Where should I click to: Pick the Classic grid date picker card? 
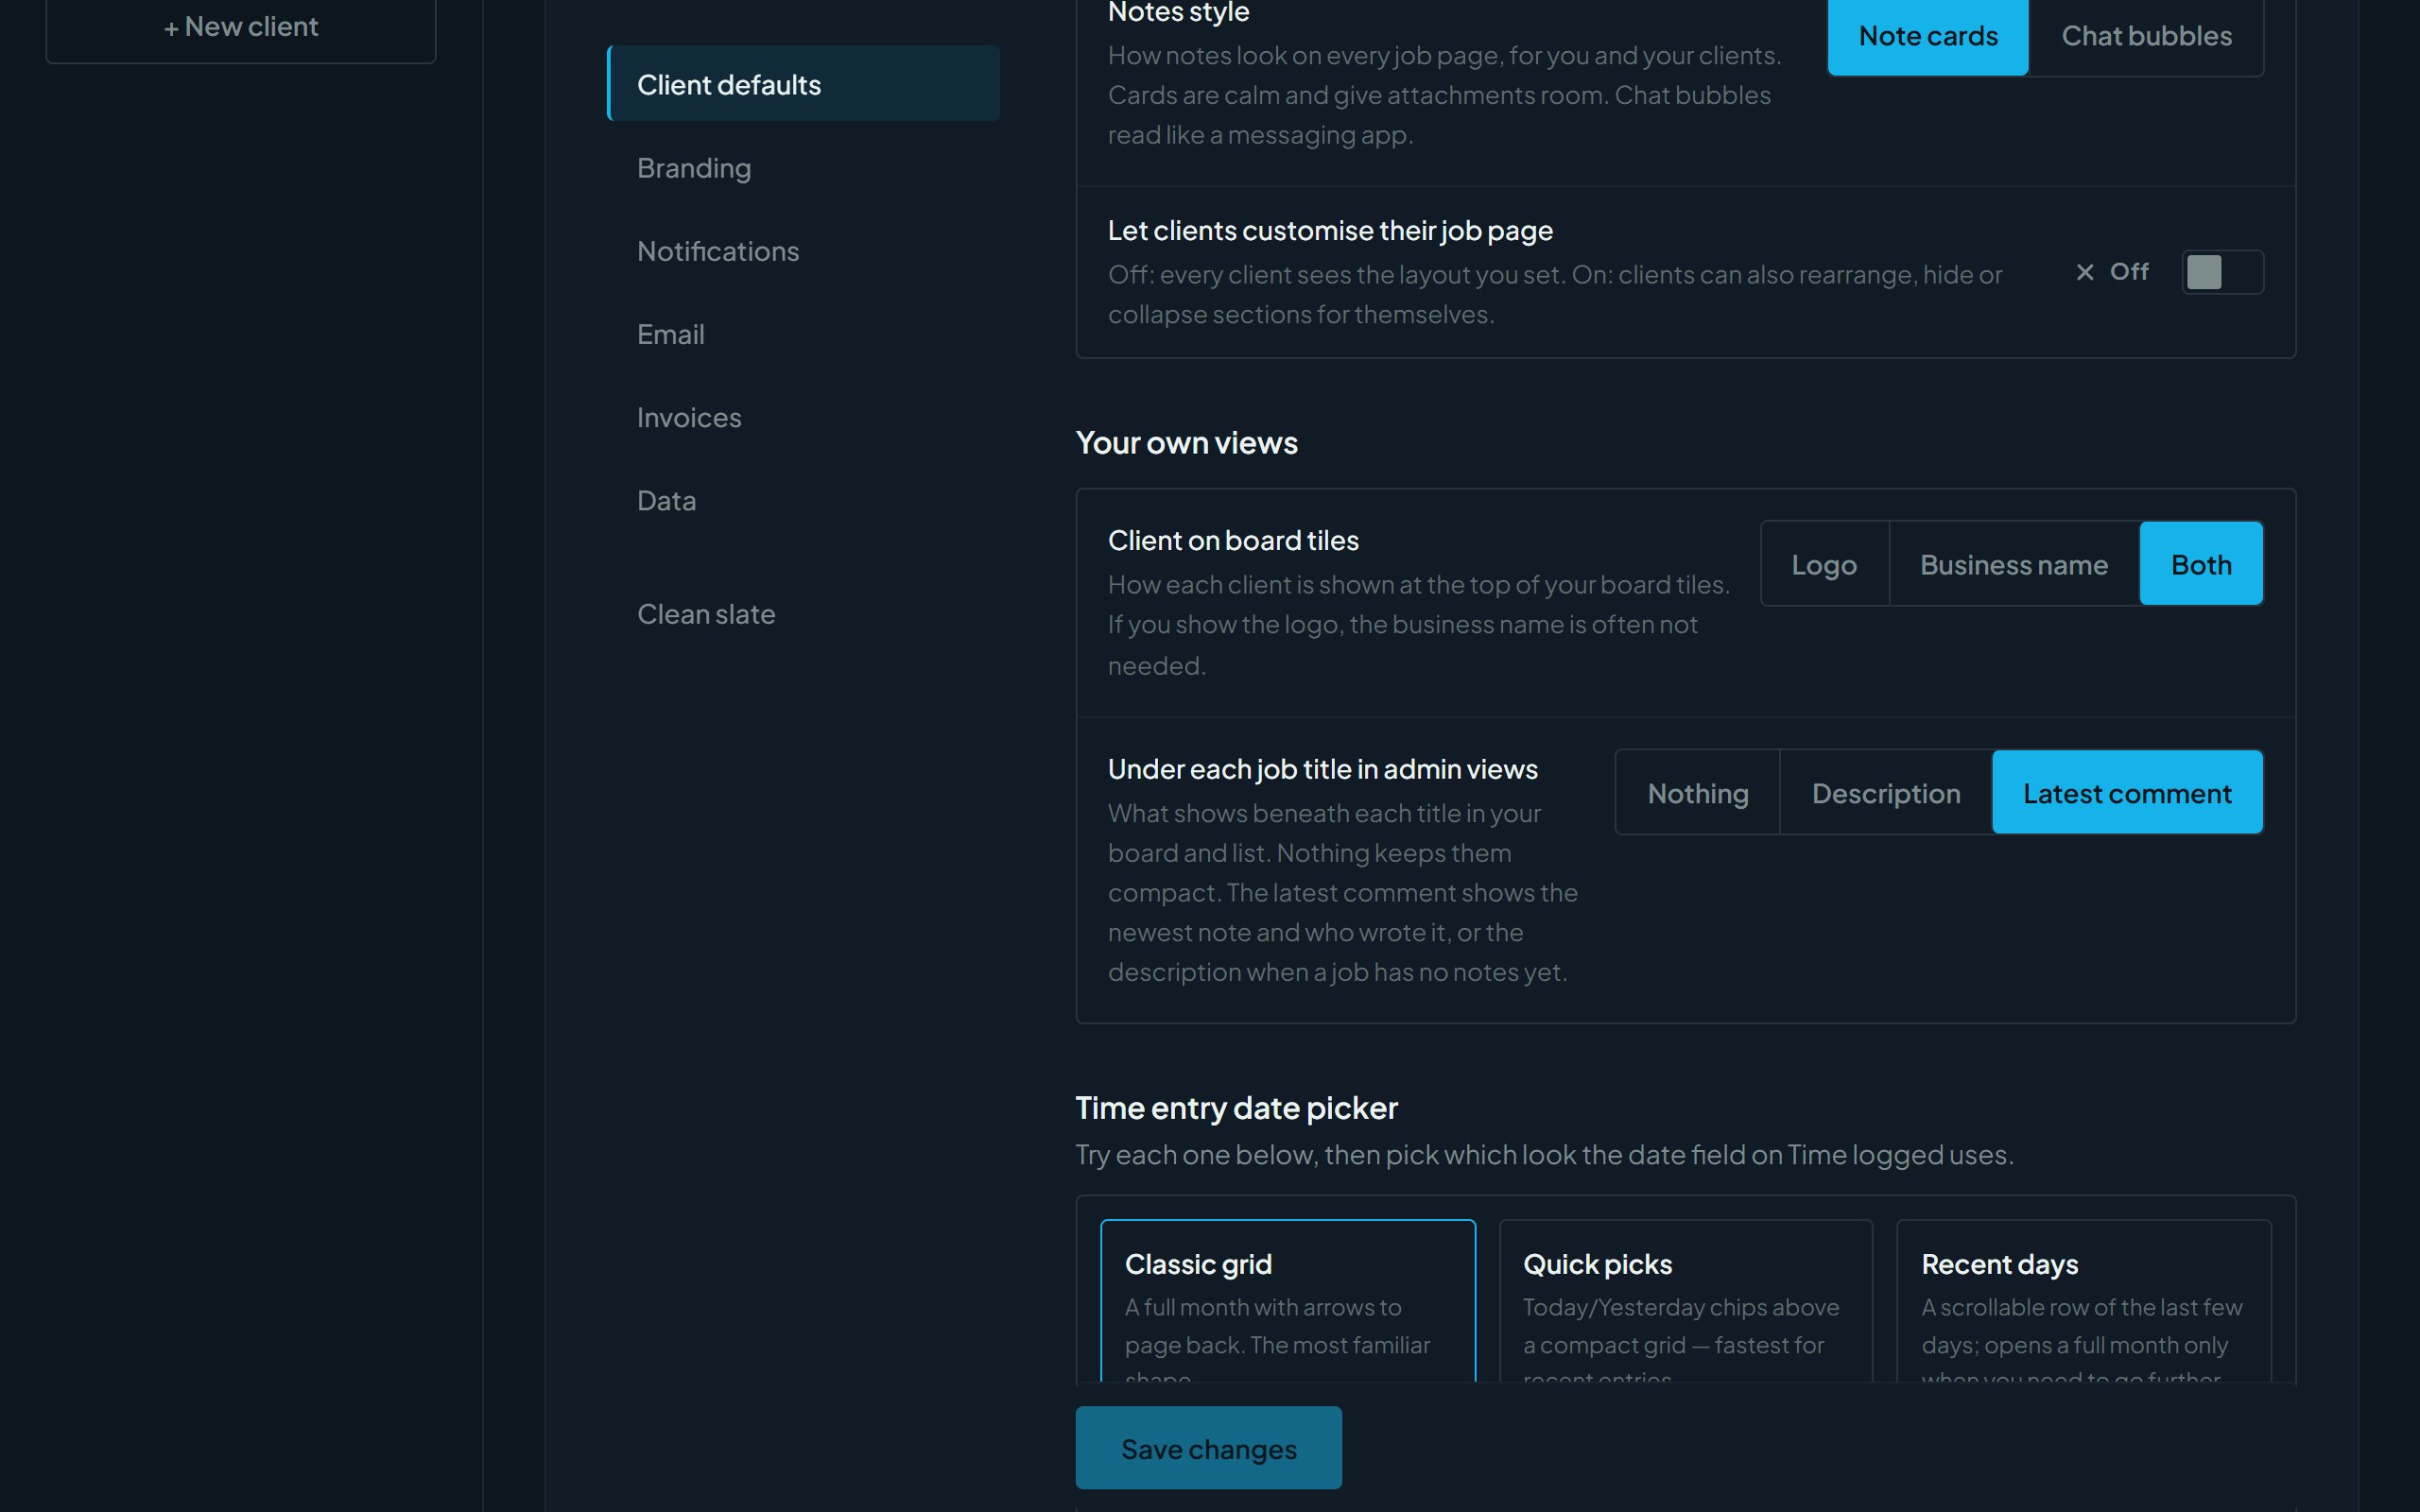(x=1288, y=1302)
